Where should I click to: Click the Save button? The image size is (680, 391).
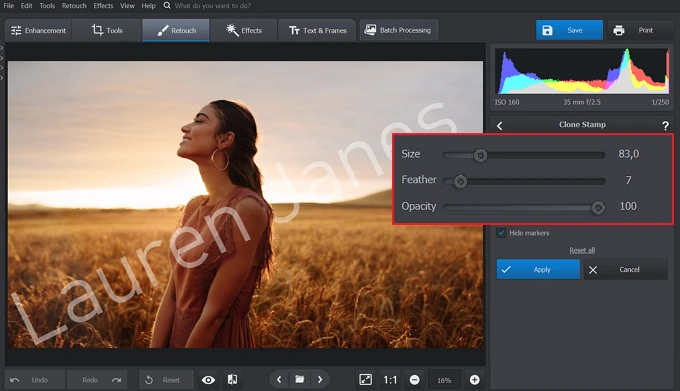[x=569, y=30]
